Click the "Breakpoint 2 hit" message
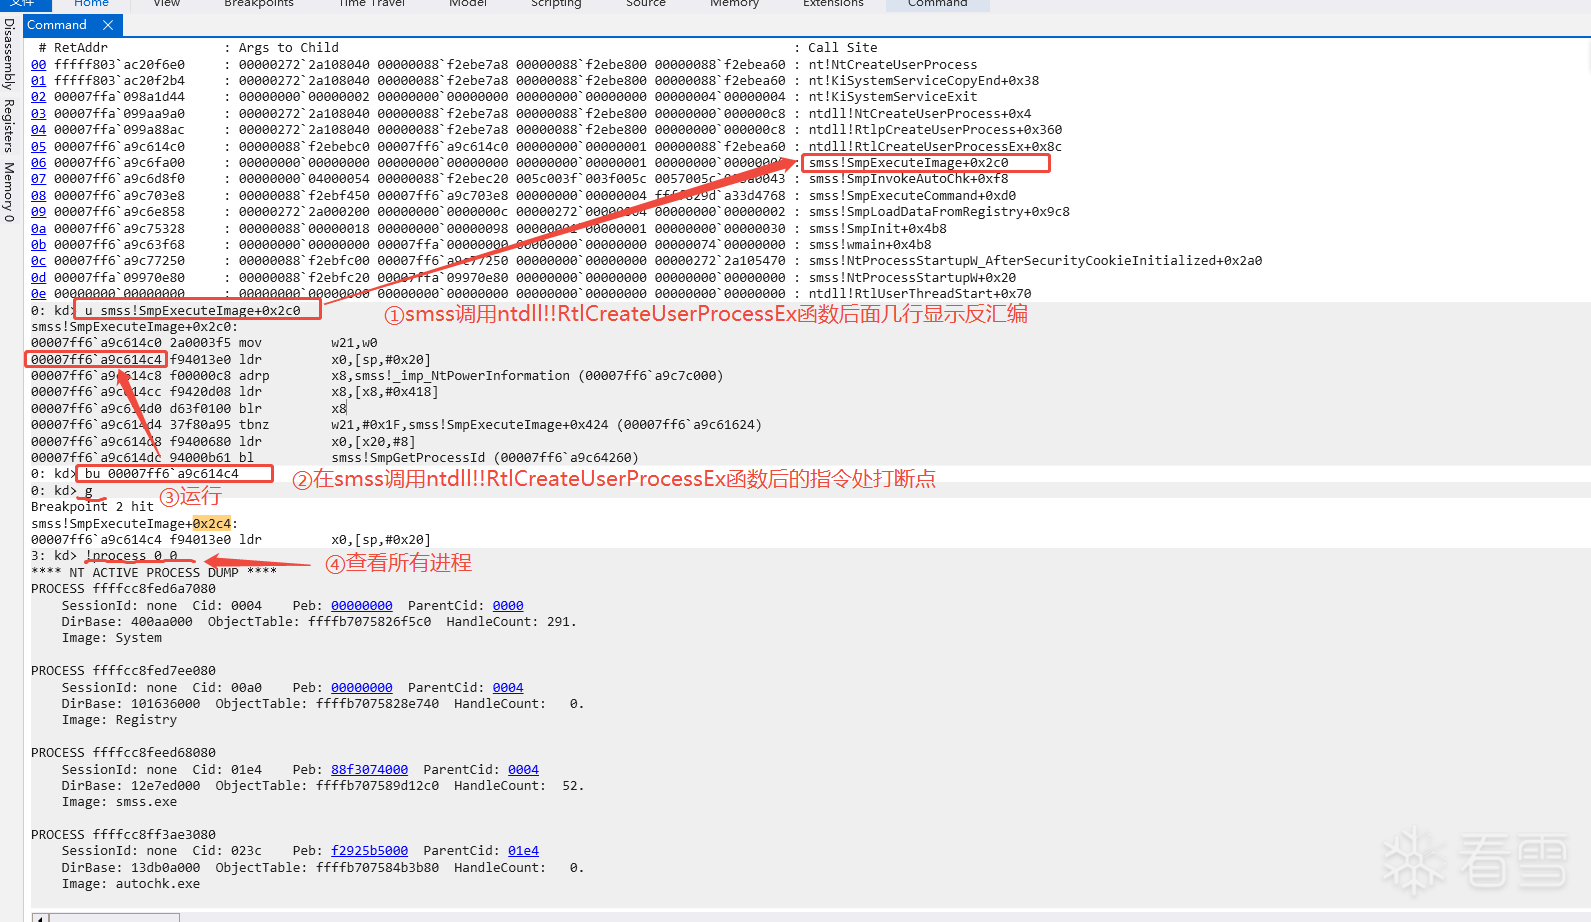The height and width of the screenshot is (922, 1591). point(92,507)
